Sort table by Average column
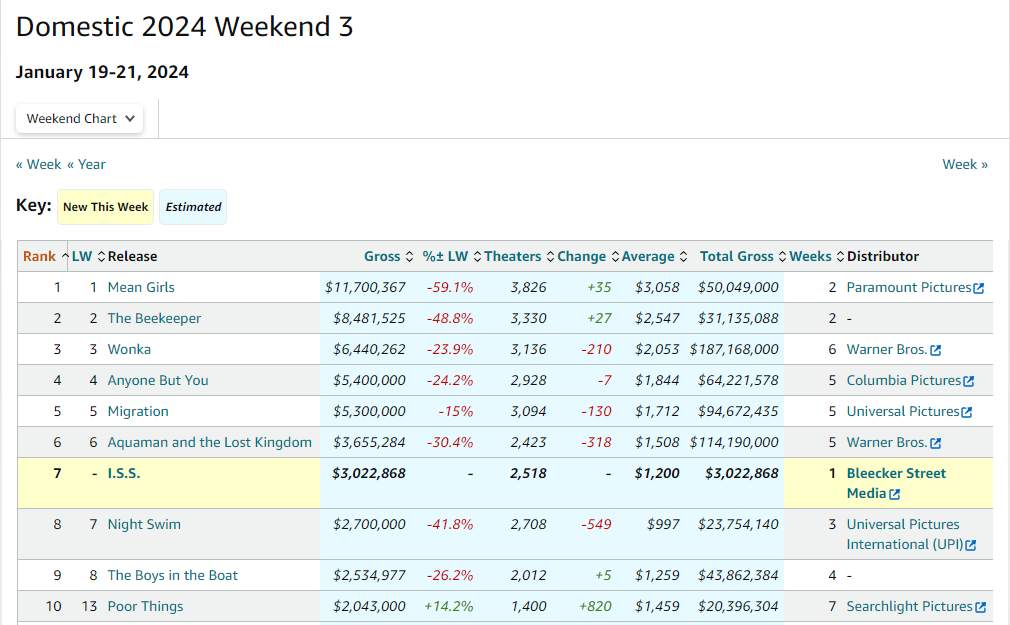The image size is (1010, 625). (654, 256)
